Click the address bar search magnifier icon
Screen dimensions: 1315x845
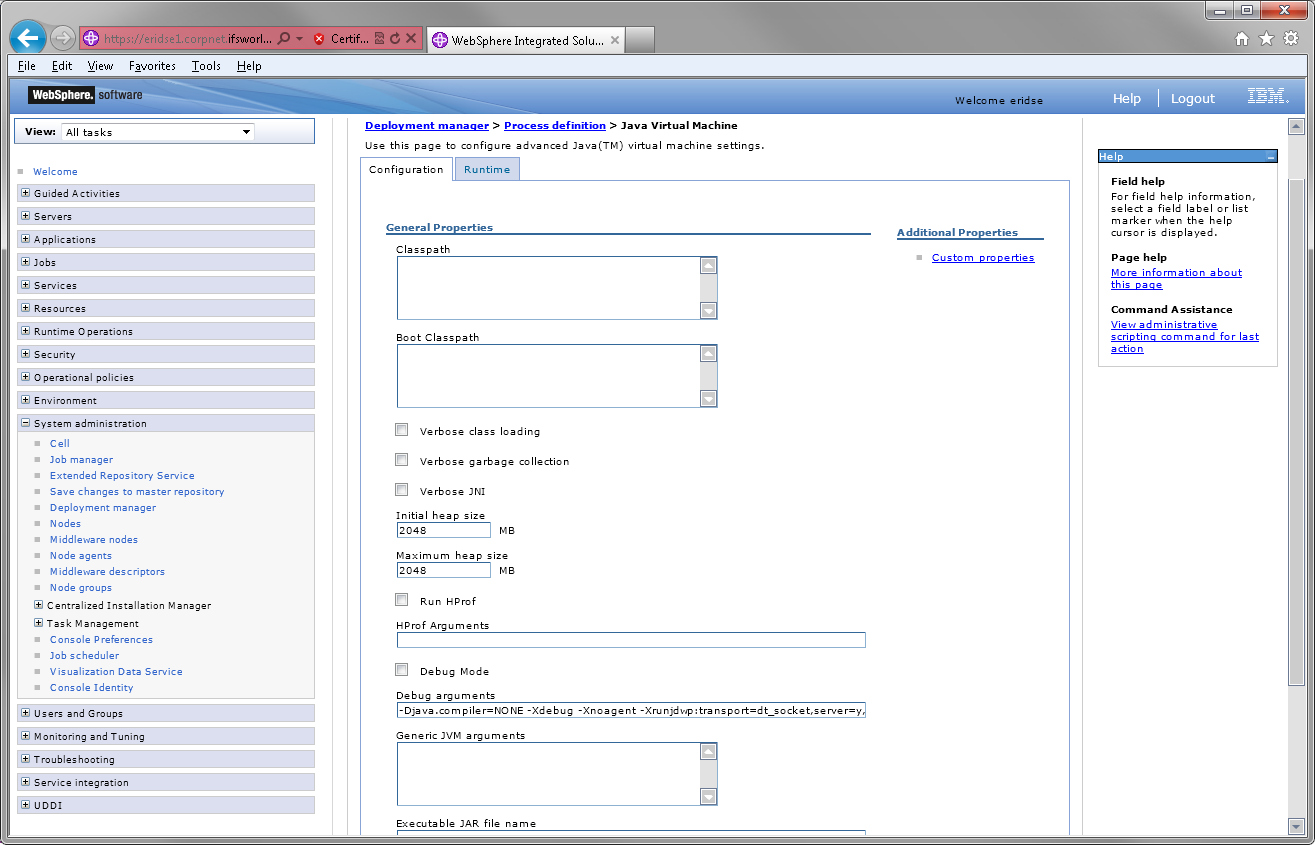click(284, 39)
